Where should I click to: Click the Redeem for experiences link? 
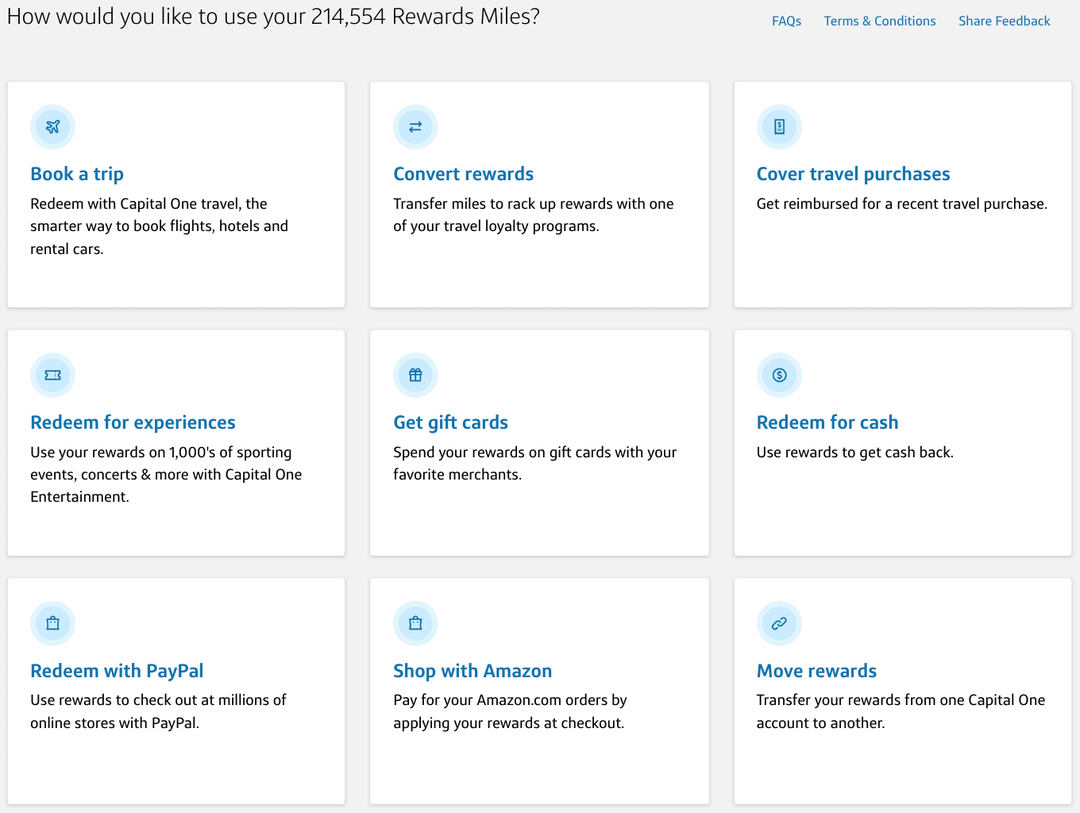click(132, 422)
